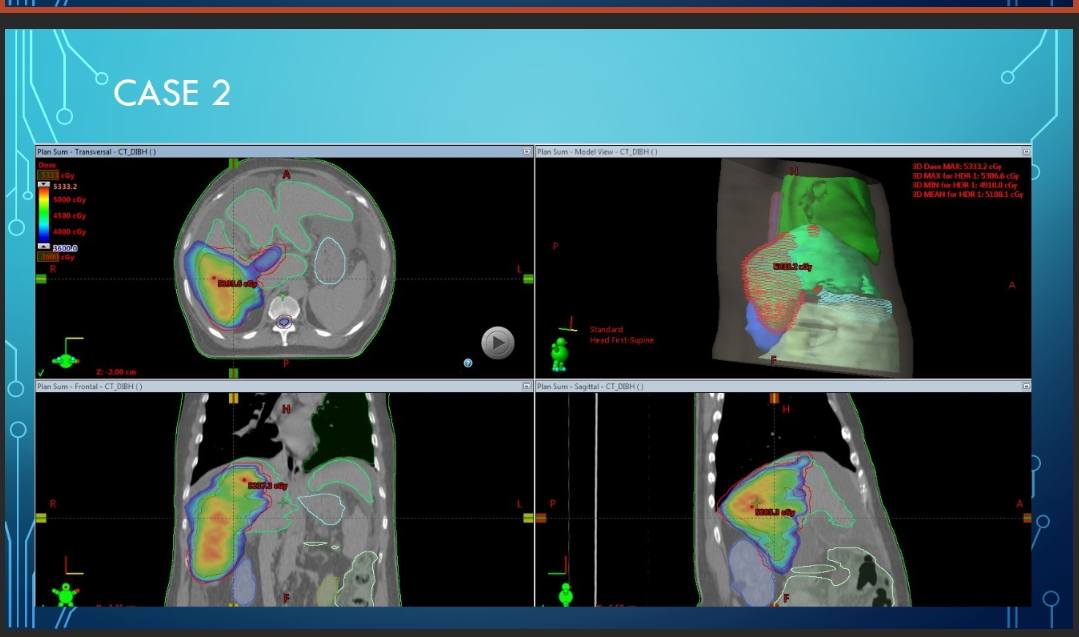Click the green checkmark in the Transversal view corner
1079x637 pixels.
click(41, 373)
